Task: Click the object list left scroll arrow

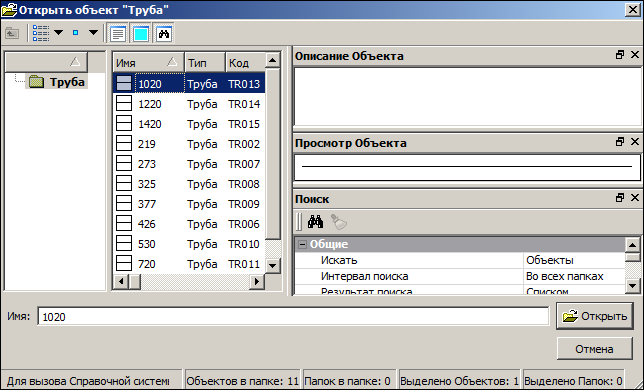Action: (120, 281)
